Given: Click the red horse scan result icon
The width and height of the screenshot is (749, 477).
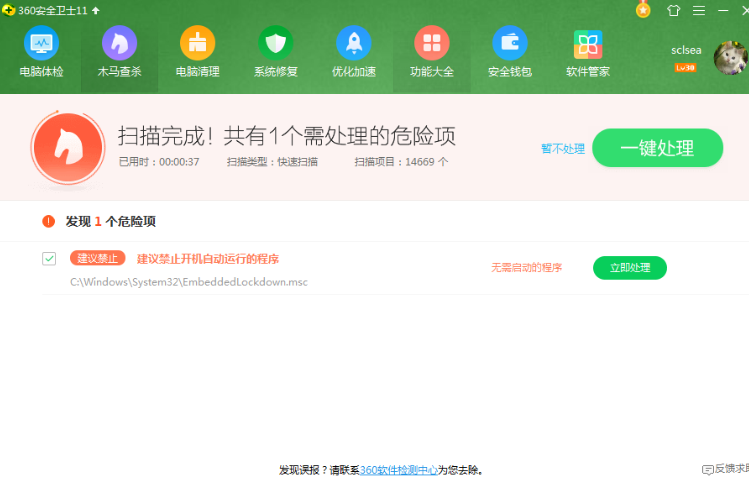Looking at the screenshot, I should click(68, 148).
